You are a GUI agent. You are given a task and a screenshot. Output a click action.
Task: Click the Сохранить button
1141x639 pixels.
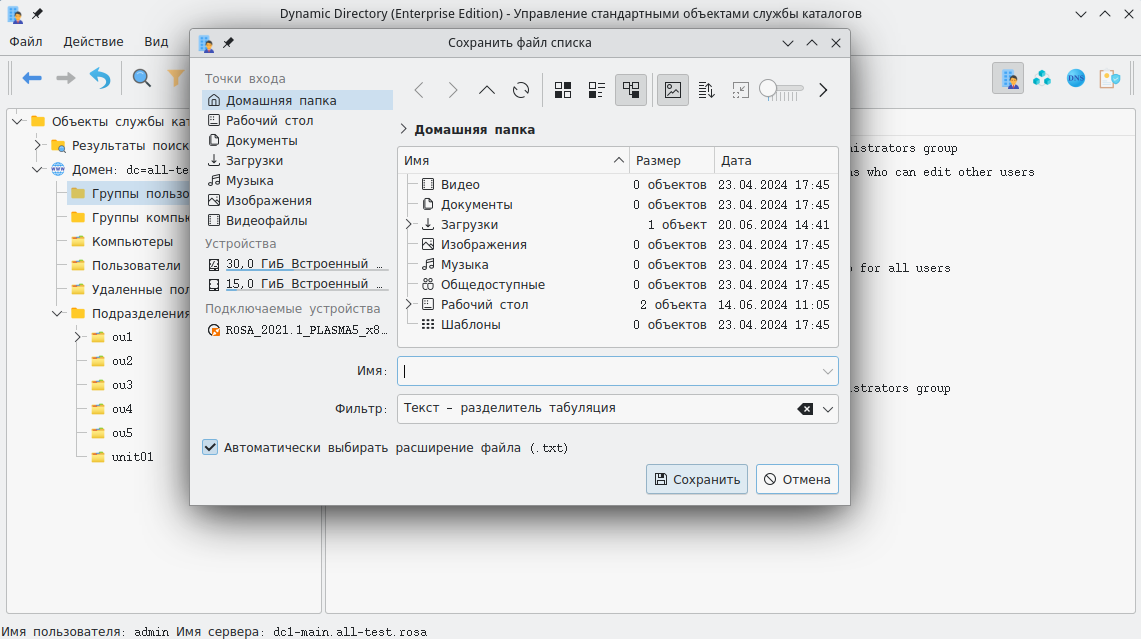[x=696, y=480]
